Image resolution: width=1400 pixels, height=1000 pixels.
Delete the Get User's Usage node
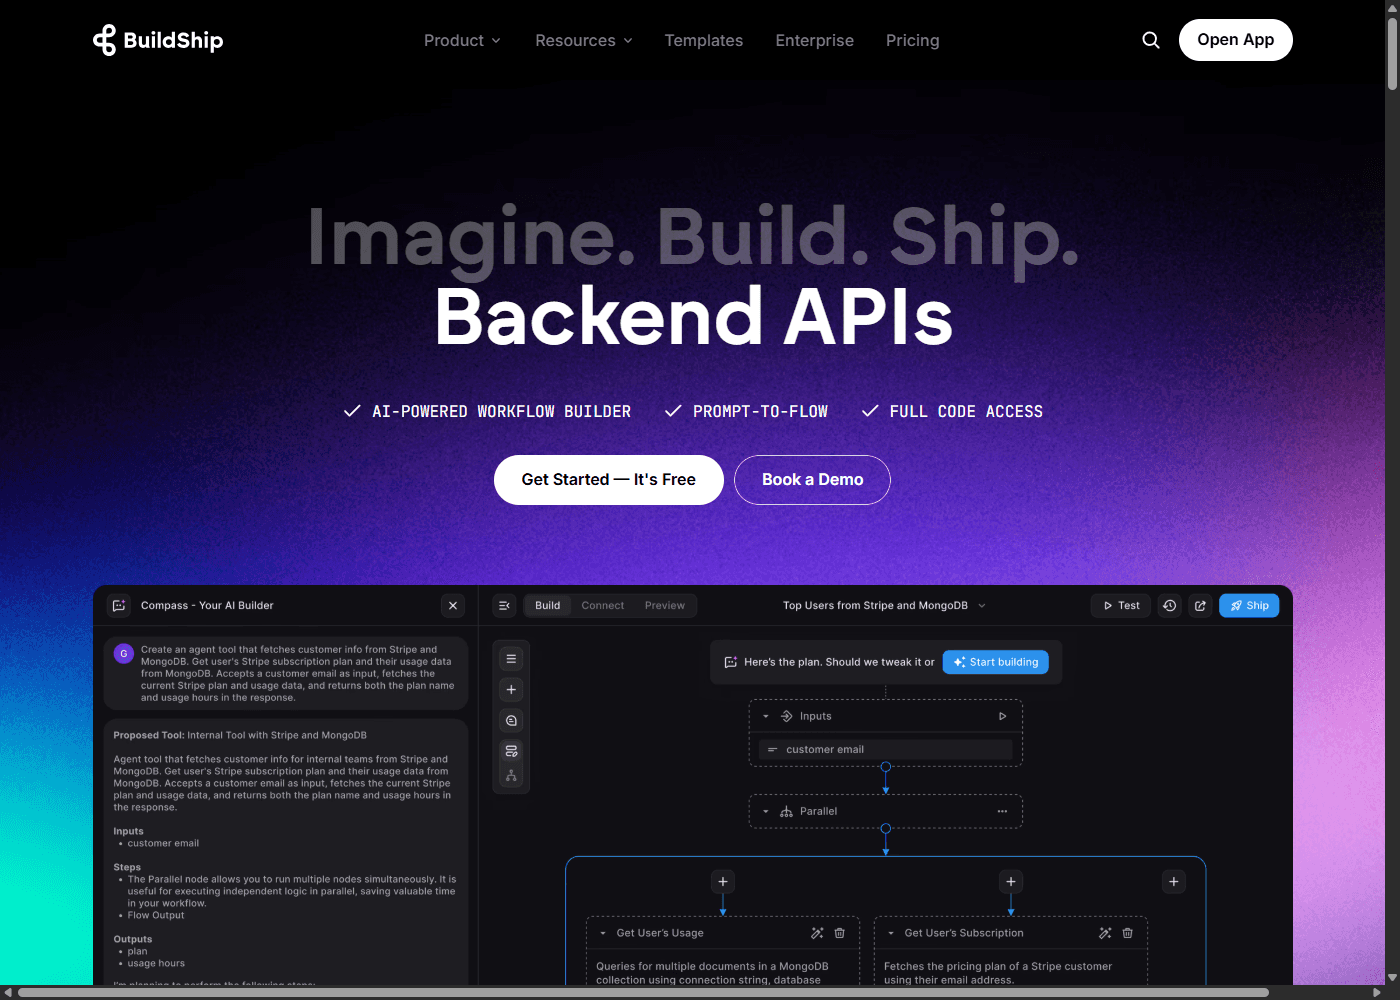(840, 933)
